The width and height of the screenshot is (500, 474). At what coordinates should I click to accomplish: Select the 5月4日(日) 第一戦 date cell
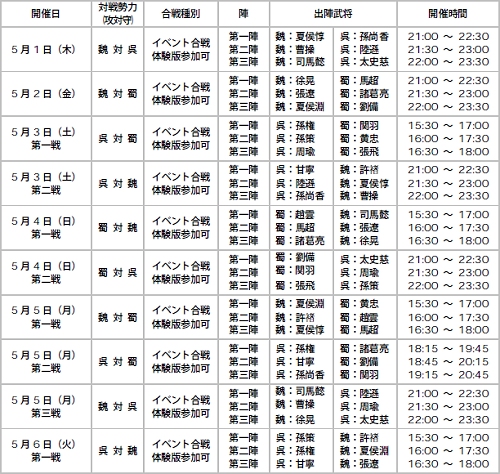coord(46,228)
